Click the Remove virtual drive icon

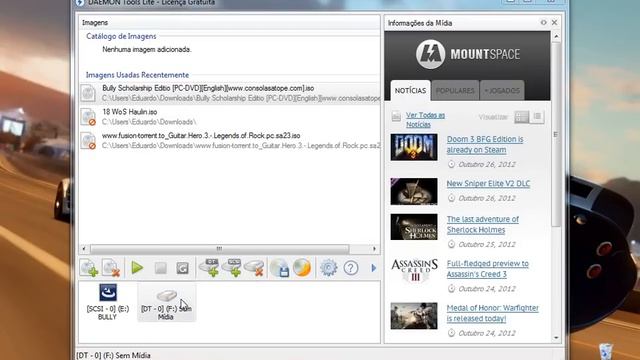coord(254,268)
